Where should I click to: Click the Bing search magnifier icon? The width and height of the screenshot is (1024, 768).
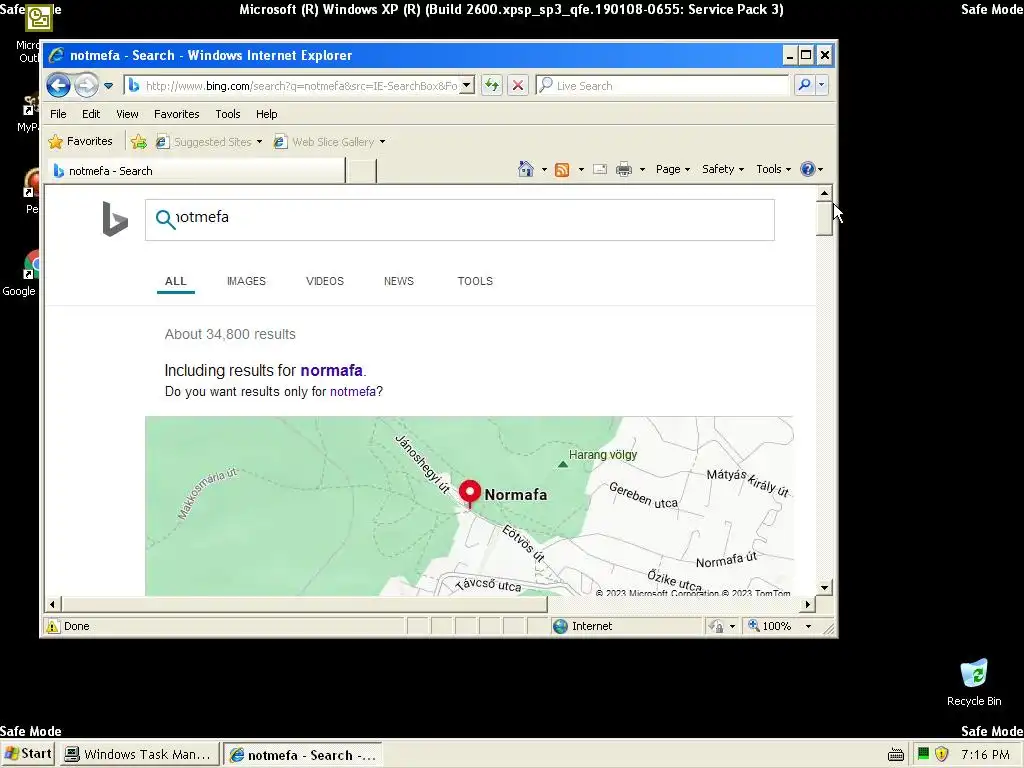pyautogui.click(x=165, y=219)
